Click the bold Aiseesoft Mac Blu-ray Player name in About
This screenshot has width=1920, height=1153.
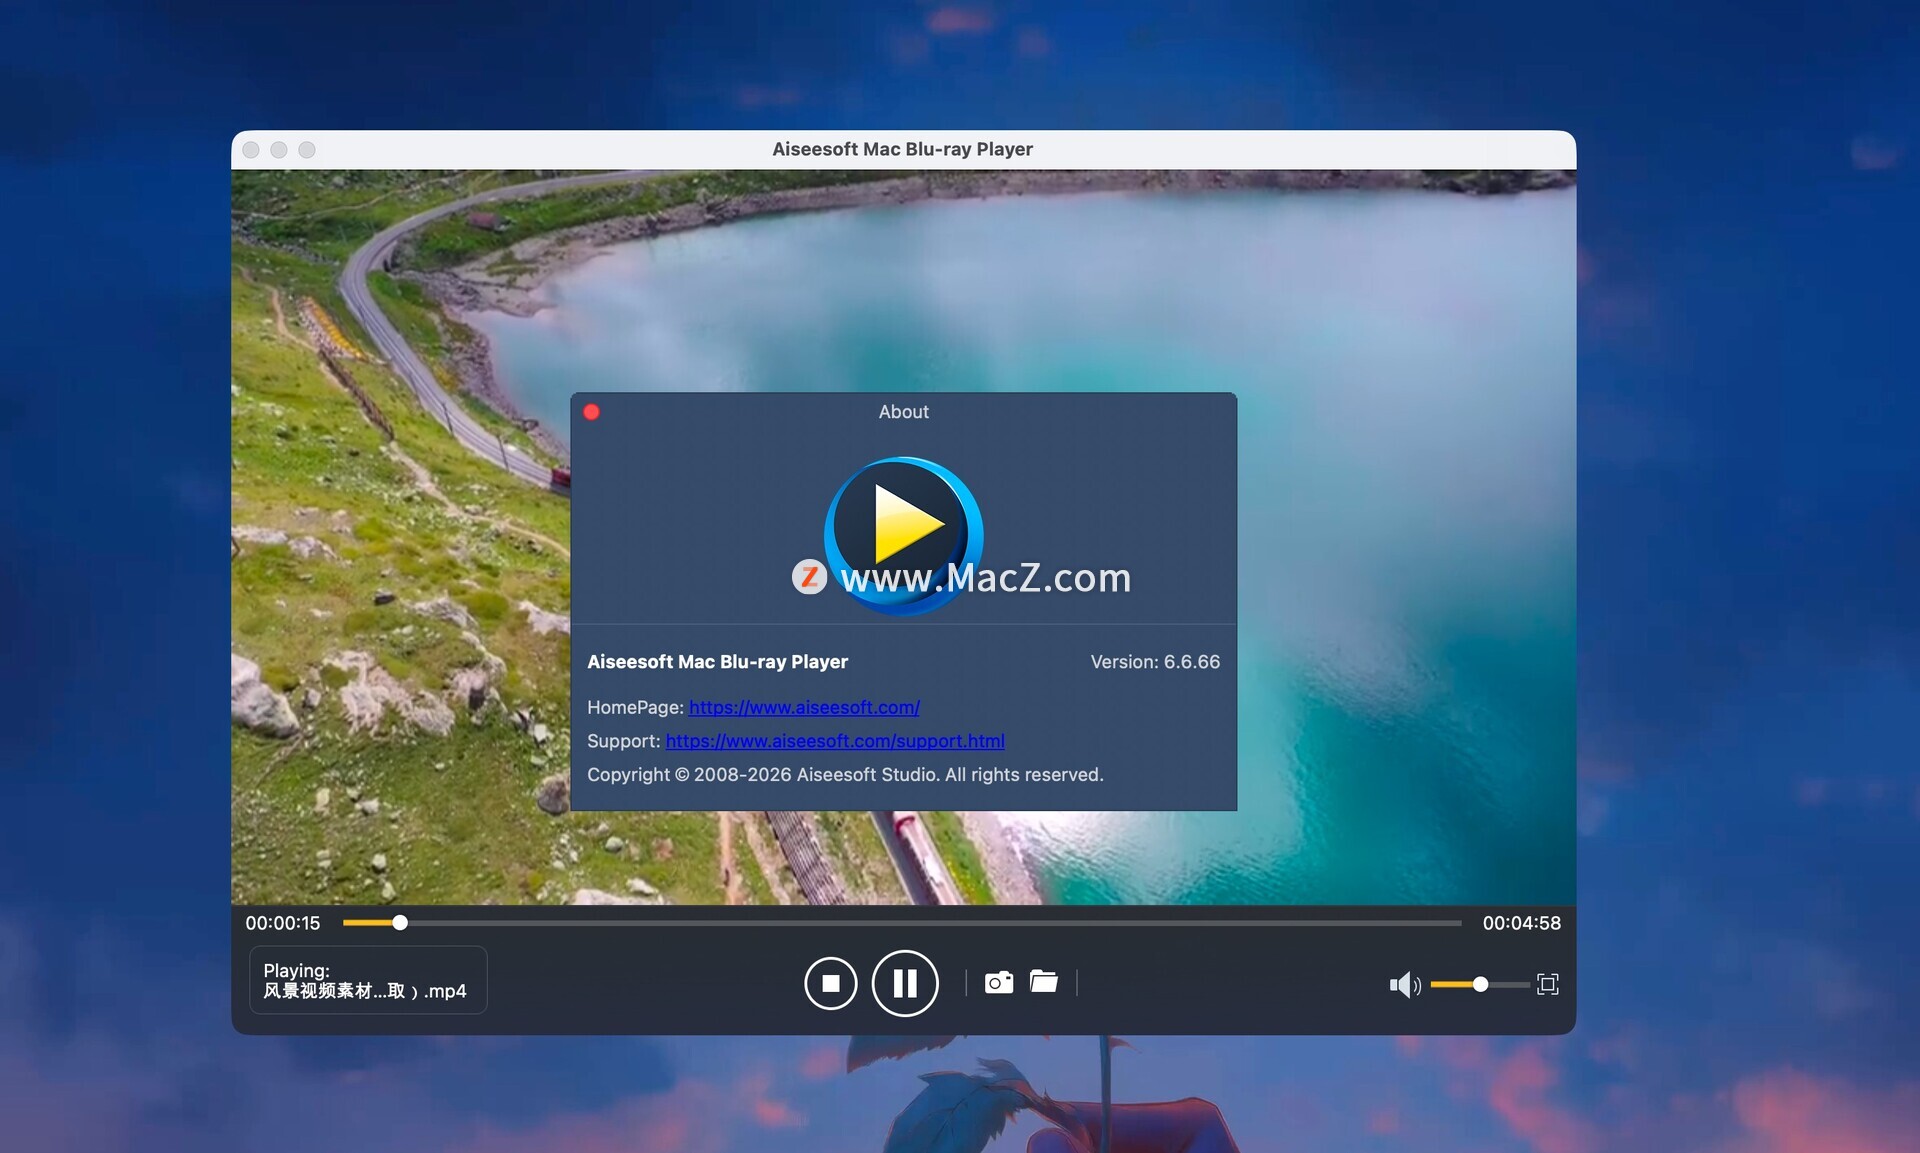point(717,662)
